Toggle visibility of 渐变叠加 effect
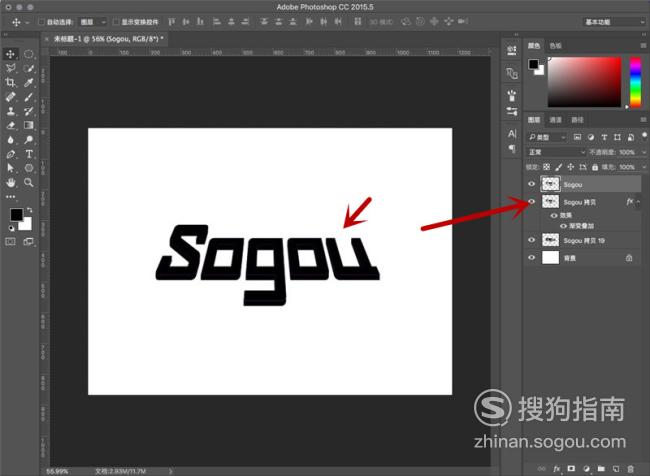 tap(563, 226)
